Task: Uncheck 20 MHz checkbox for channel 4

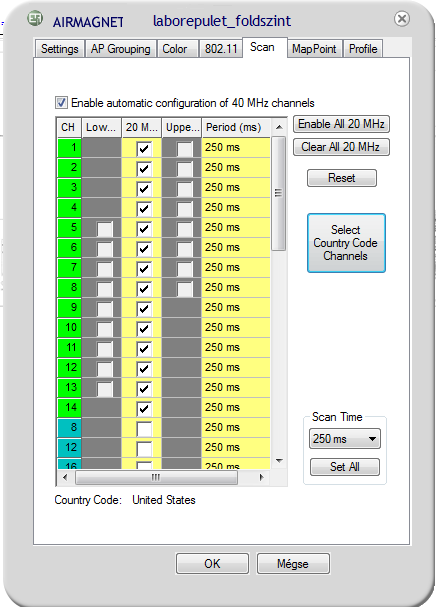Action: pyautogui.click(x=144, y=208)
